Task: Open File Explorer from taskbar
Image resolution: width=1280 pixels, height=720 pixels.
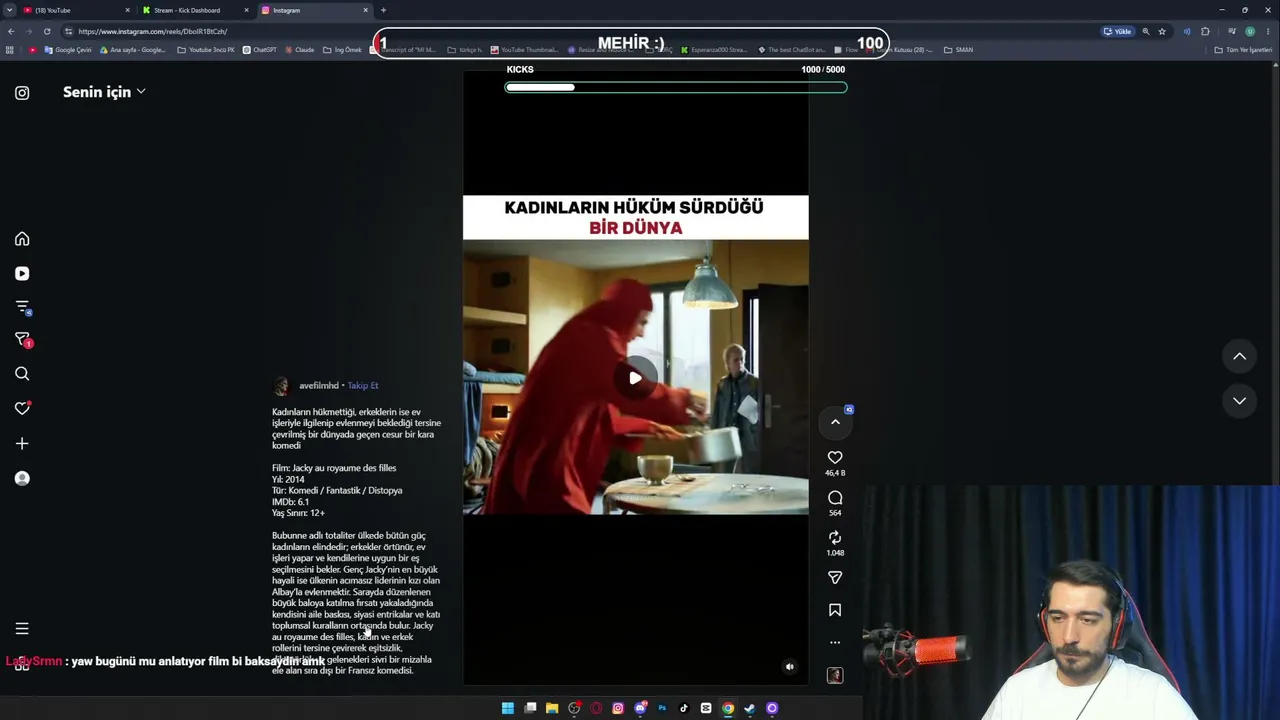Action: click(x=552, y=708)
